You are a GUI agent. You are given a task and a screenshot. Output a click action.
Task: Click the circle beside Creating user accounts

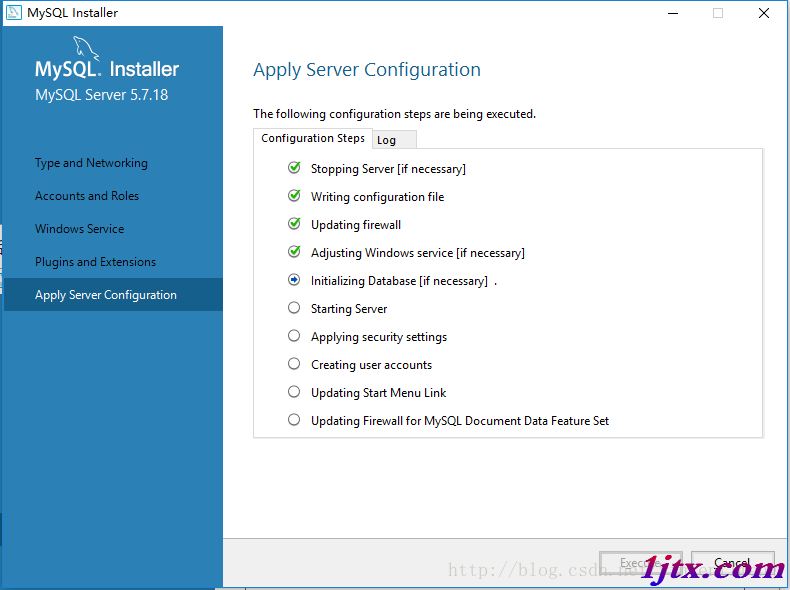point(294,364)
